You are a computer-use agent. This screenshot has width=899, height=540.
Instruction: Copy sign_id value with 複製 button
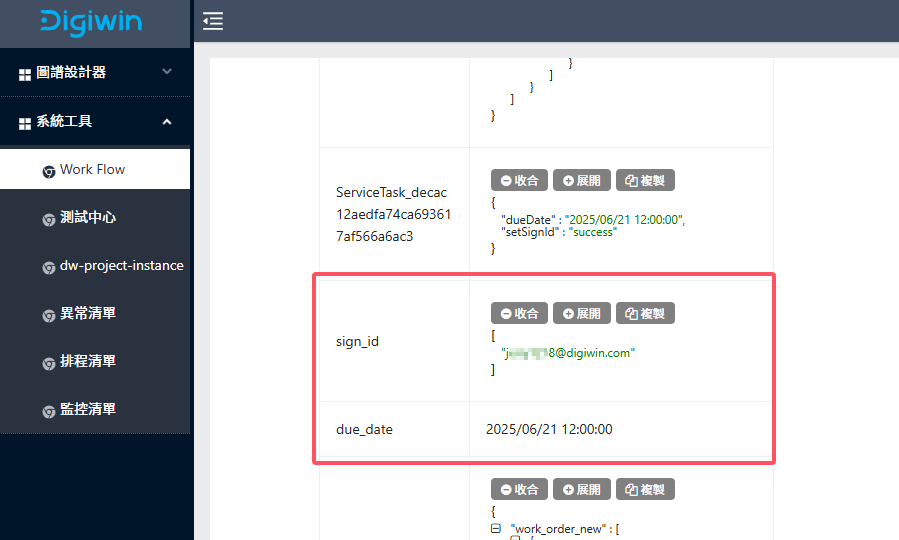[645, 314]
